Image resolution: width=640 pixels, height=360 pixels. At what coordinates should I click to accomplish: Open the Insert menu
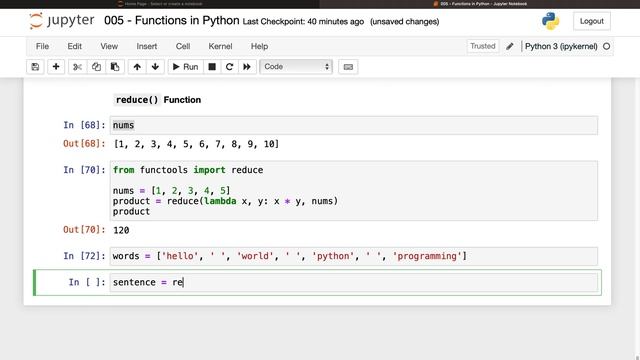tap(147, 47)
